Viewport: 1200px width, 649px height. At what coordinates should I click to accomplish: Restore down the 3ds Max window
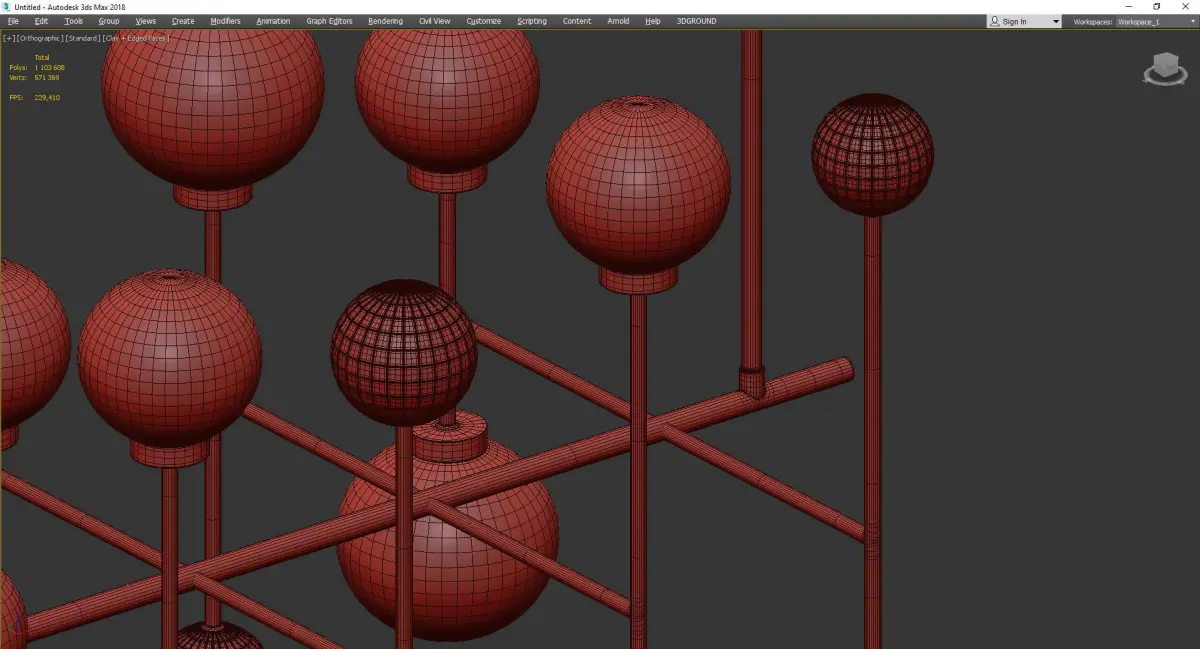click(x=1157, y=6)
